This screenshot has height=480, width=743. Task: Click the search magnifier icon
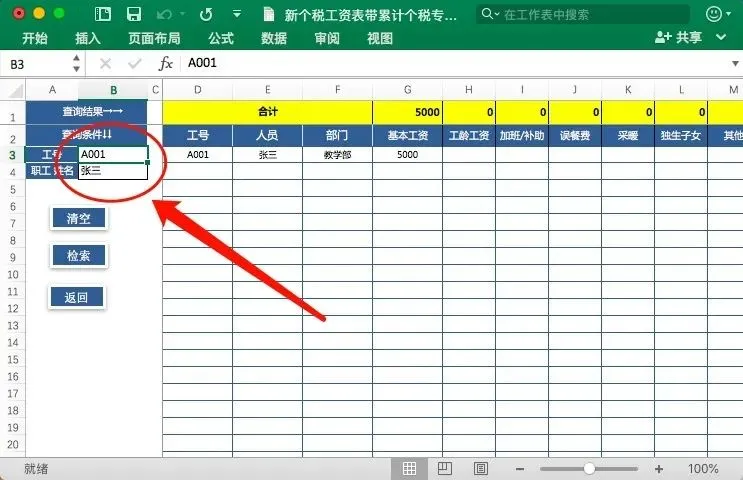[487, 14]
